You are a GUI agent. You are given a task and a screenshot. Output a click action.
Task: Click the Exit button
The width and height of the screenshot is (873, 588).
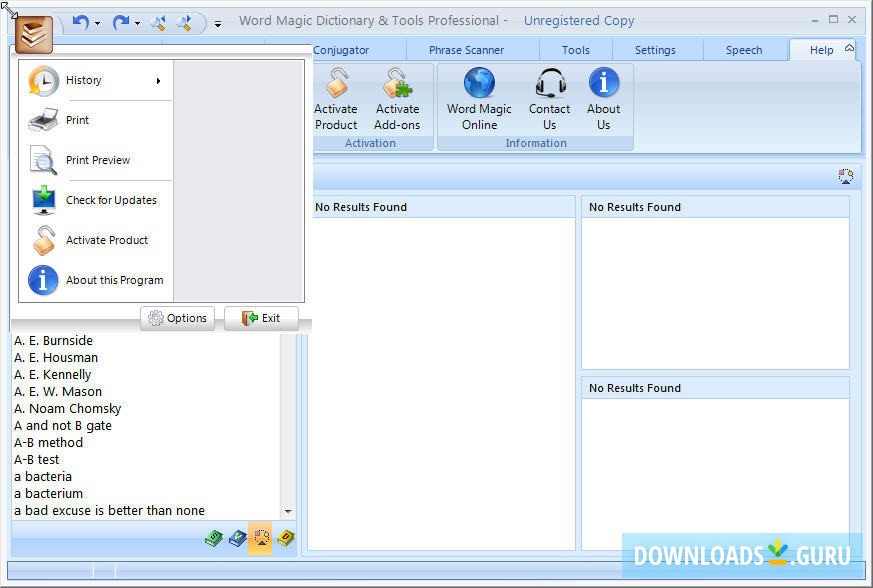pos(261,318)
